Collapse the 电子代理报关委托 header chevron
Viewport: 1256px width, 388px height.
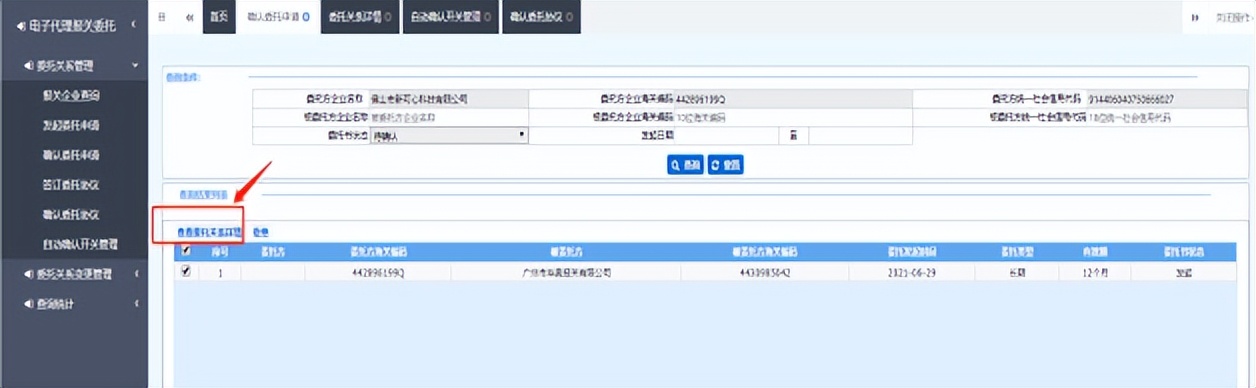(x=135, y=23)
